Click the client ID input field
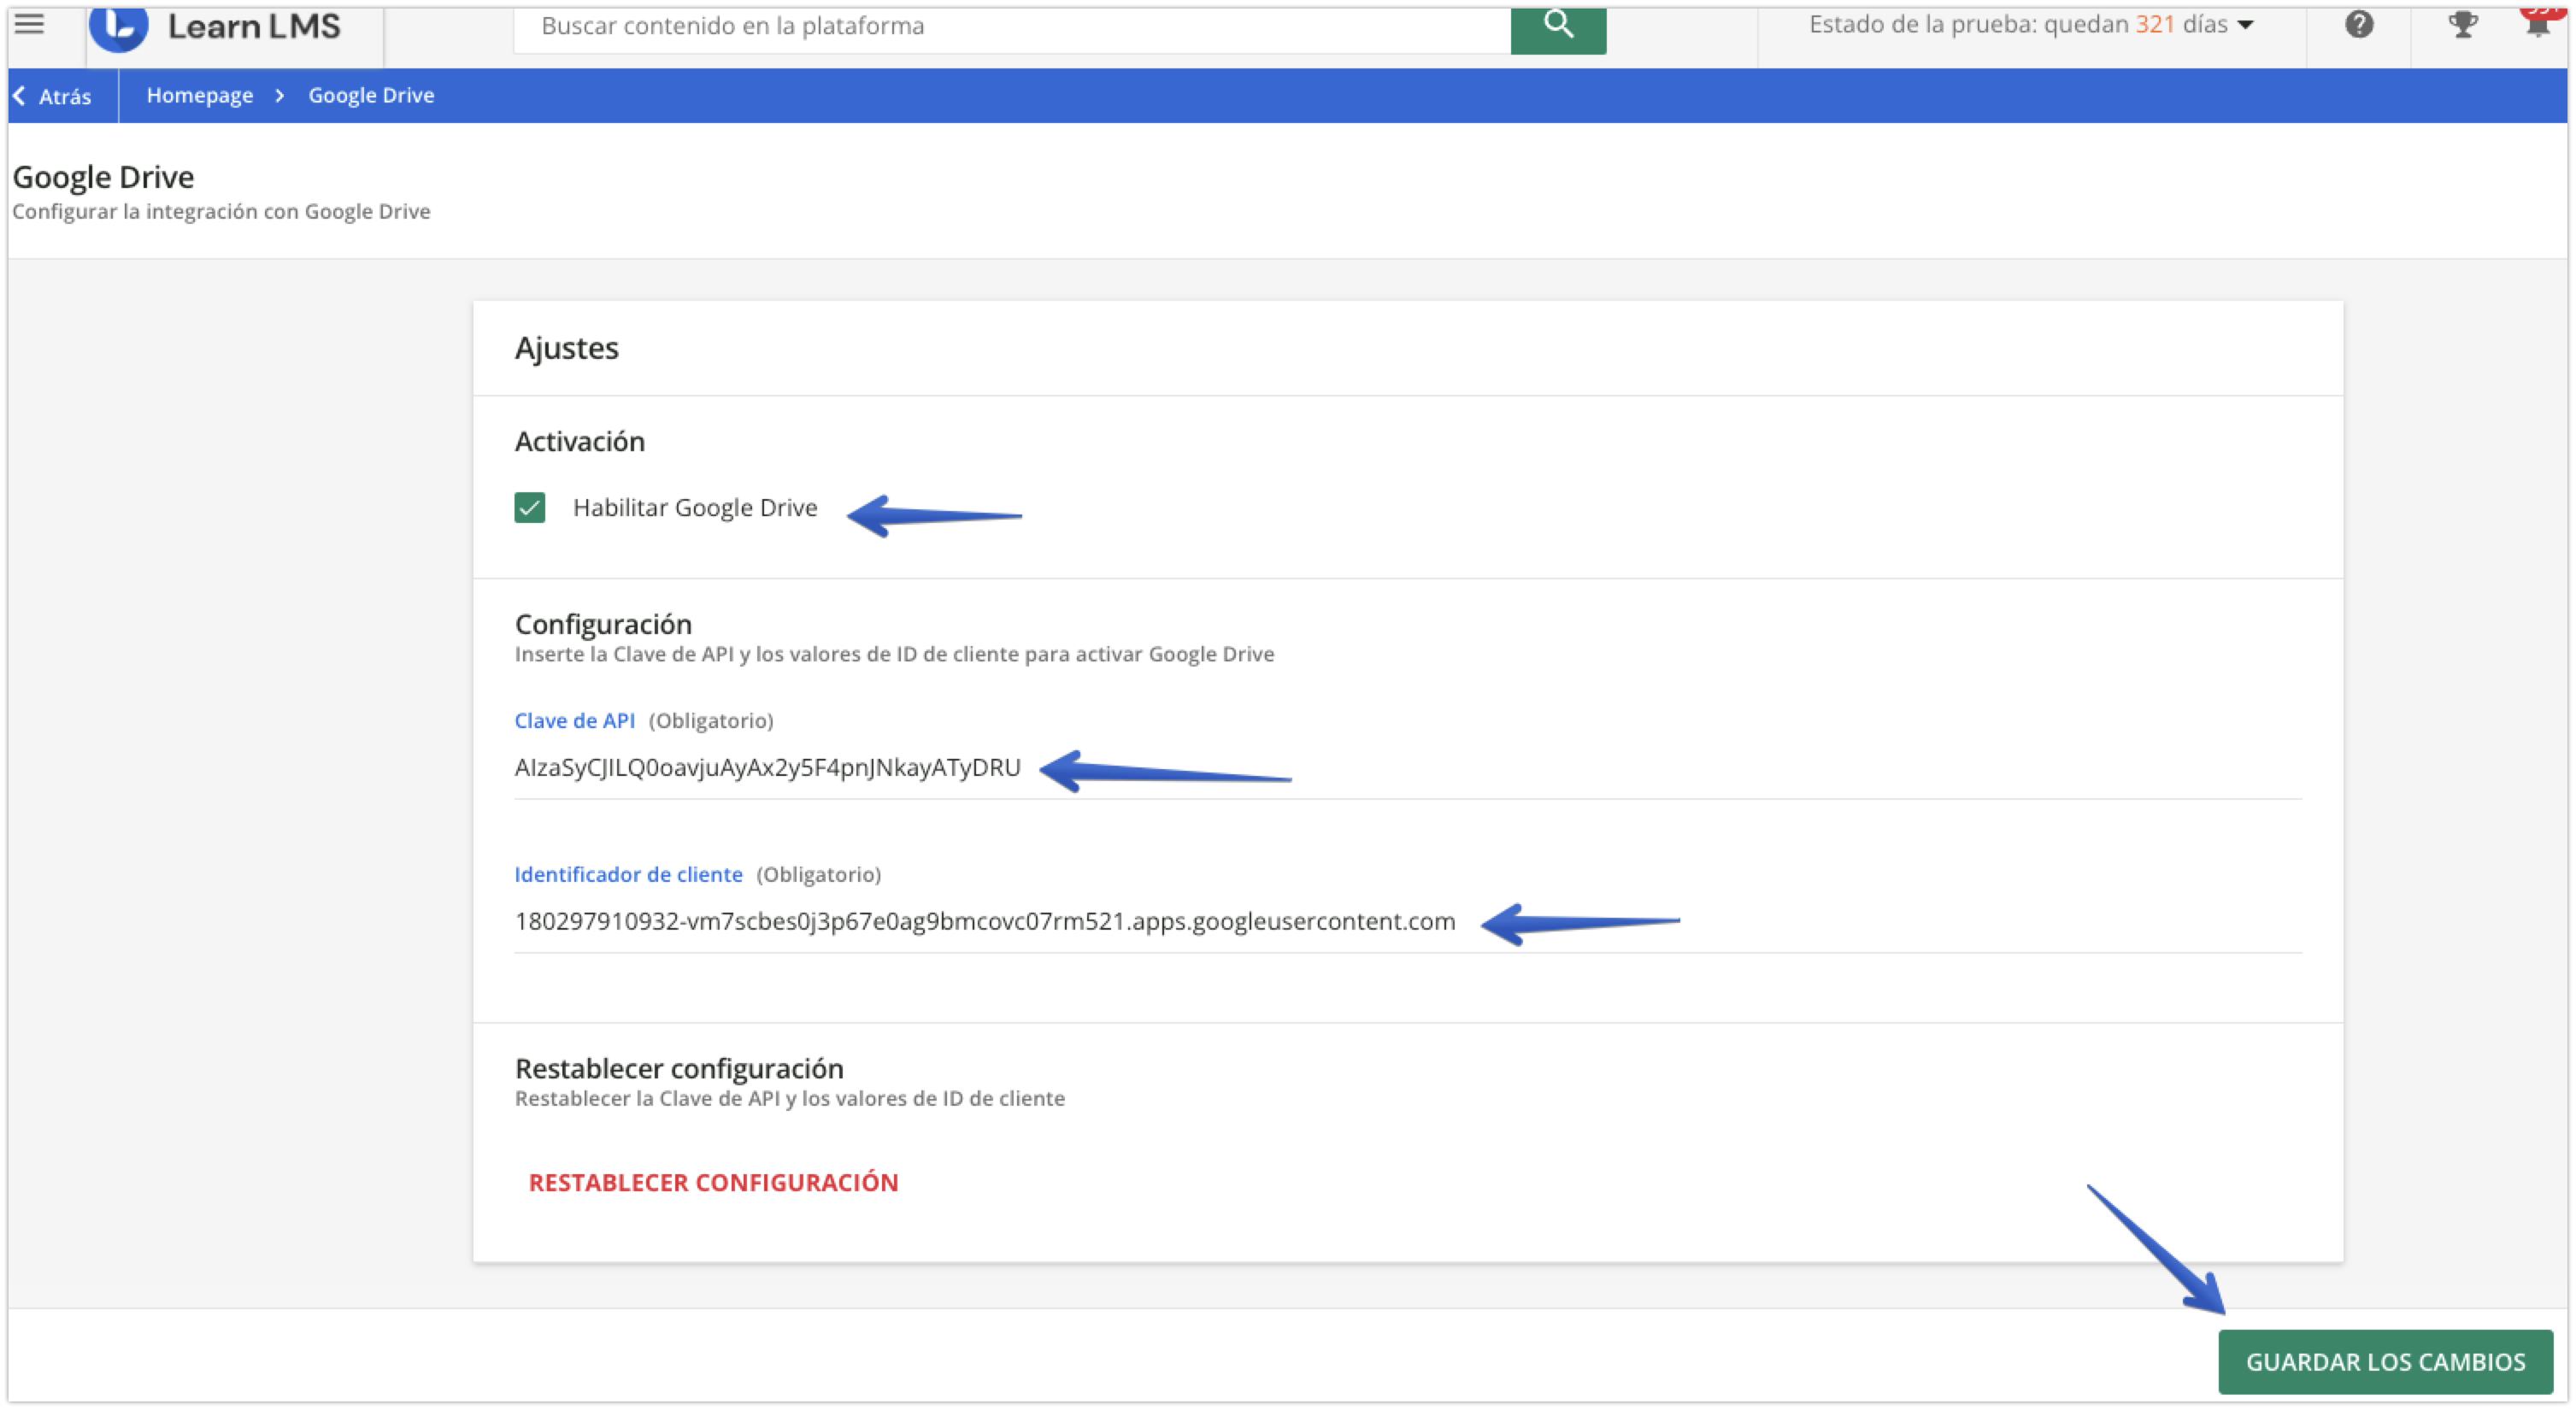The image size is (2576, 1410). tap(1407, 922)
